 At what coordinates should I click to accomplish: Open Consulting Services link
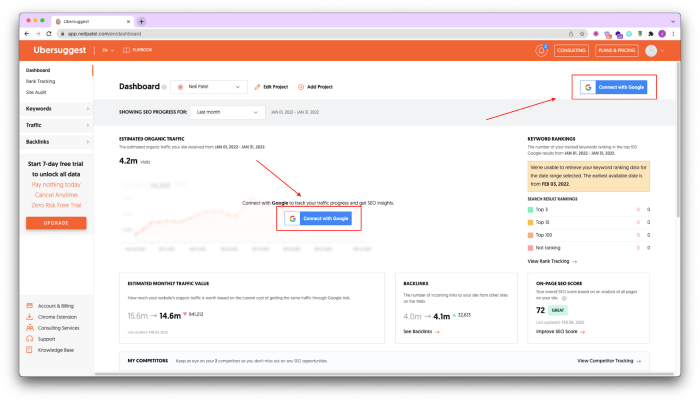click(x=58, y=328)
